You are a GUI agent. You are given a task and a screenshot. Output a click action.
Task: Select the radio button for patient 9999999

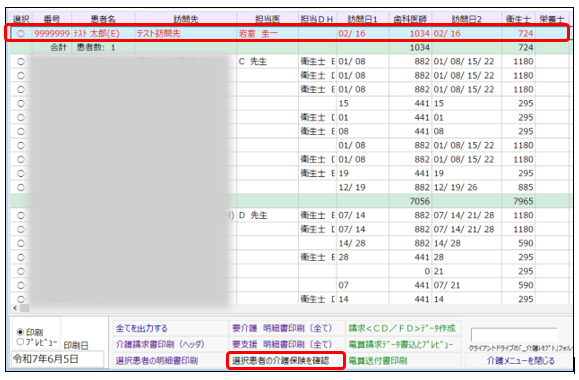(x=21, y=34)
